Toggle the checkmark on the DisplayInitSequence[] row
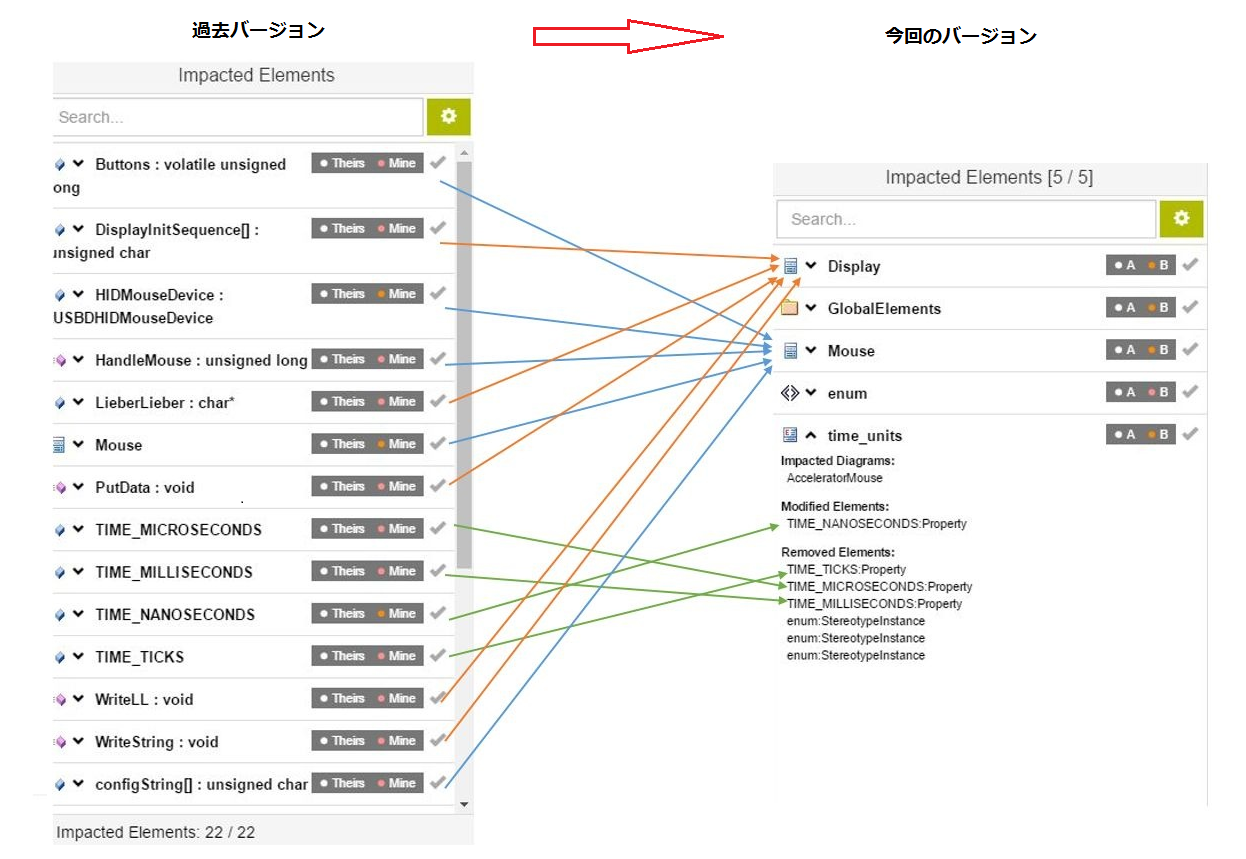The width and height of the screenshot is (1246, 859). 437,228
